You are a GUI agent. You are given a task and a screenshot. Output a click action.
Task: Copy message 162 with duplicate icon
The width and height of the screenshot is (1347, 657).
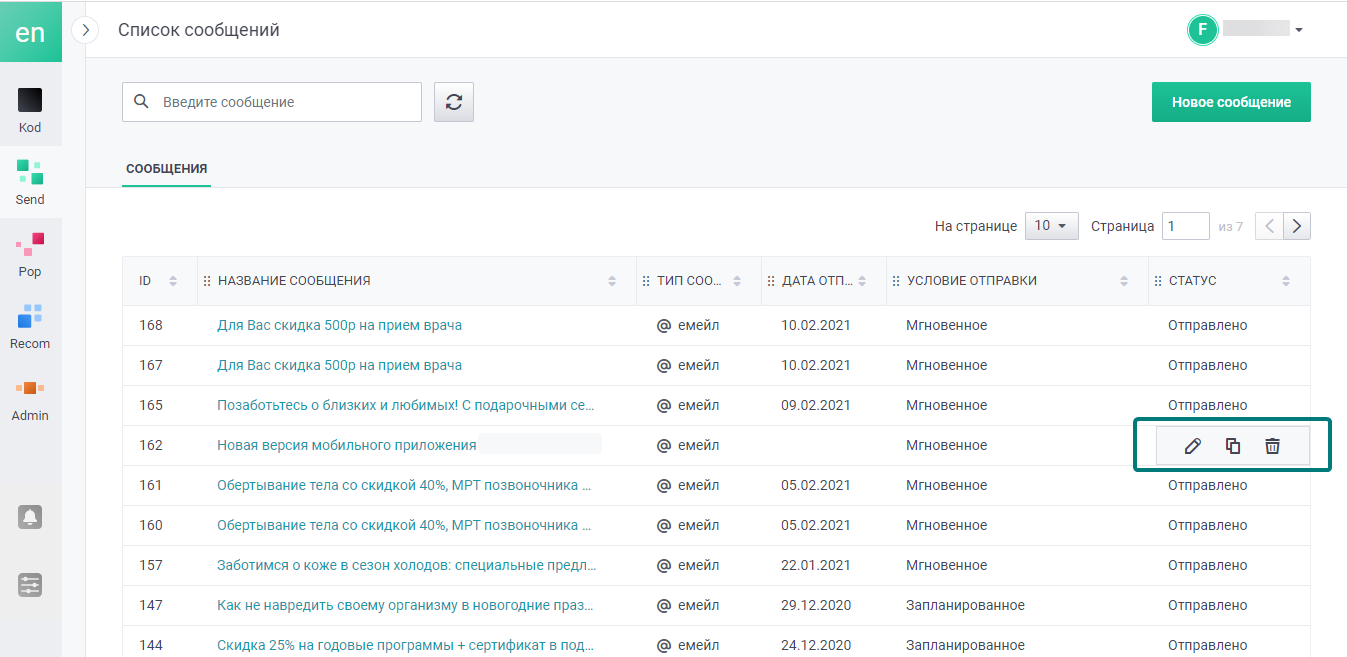click(x=1233, y=446)
